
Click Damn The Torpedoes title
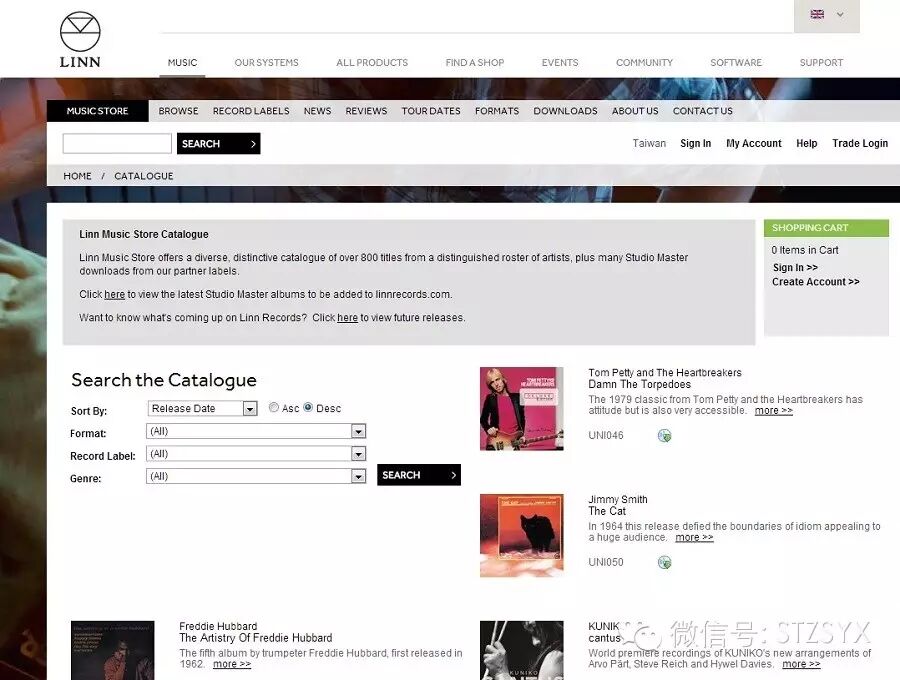click(639, 384)
